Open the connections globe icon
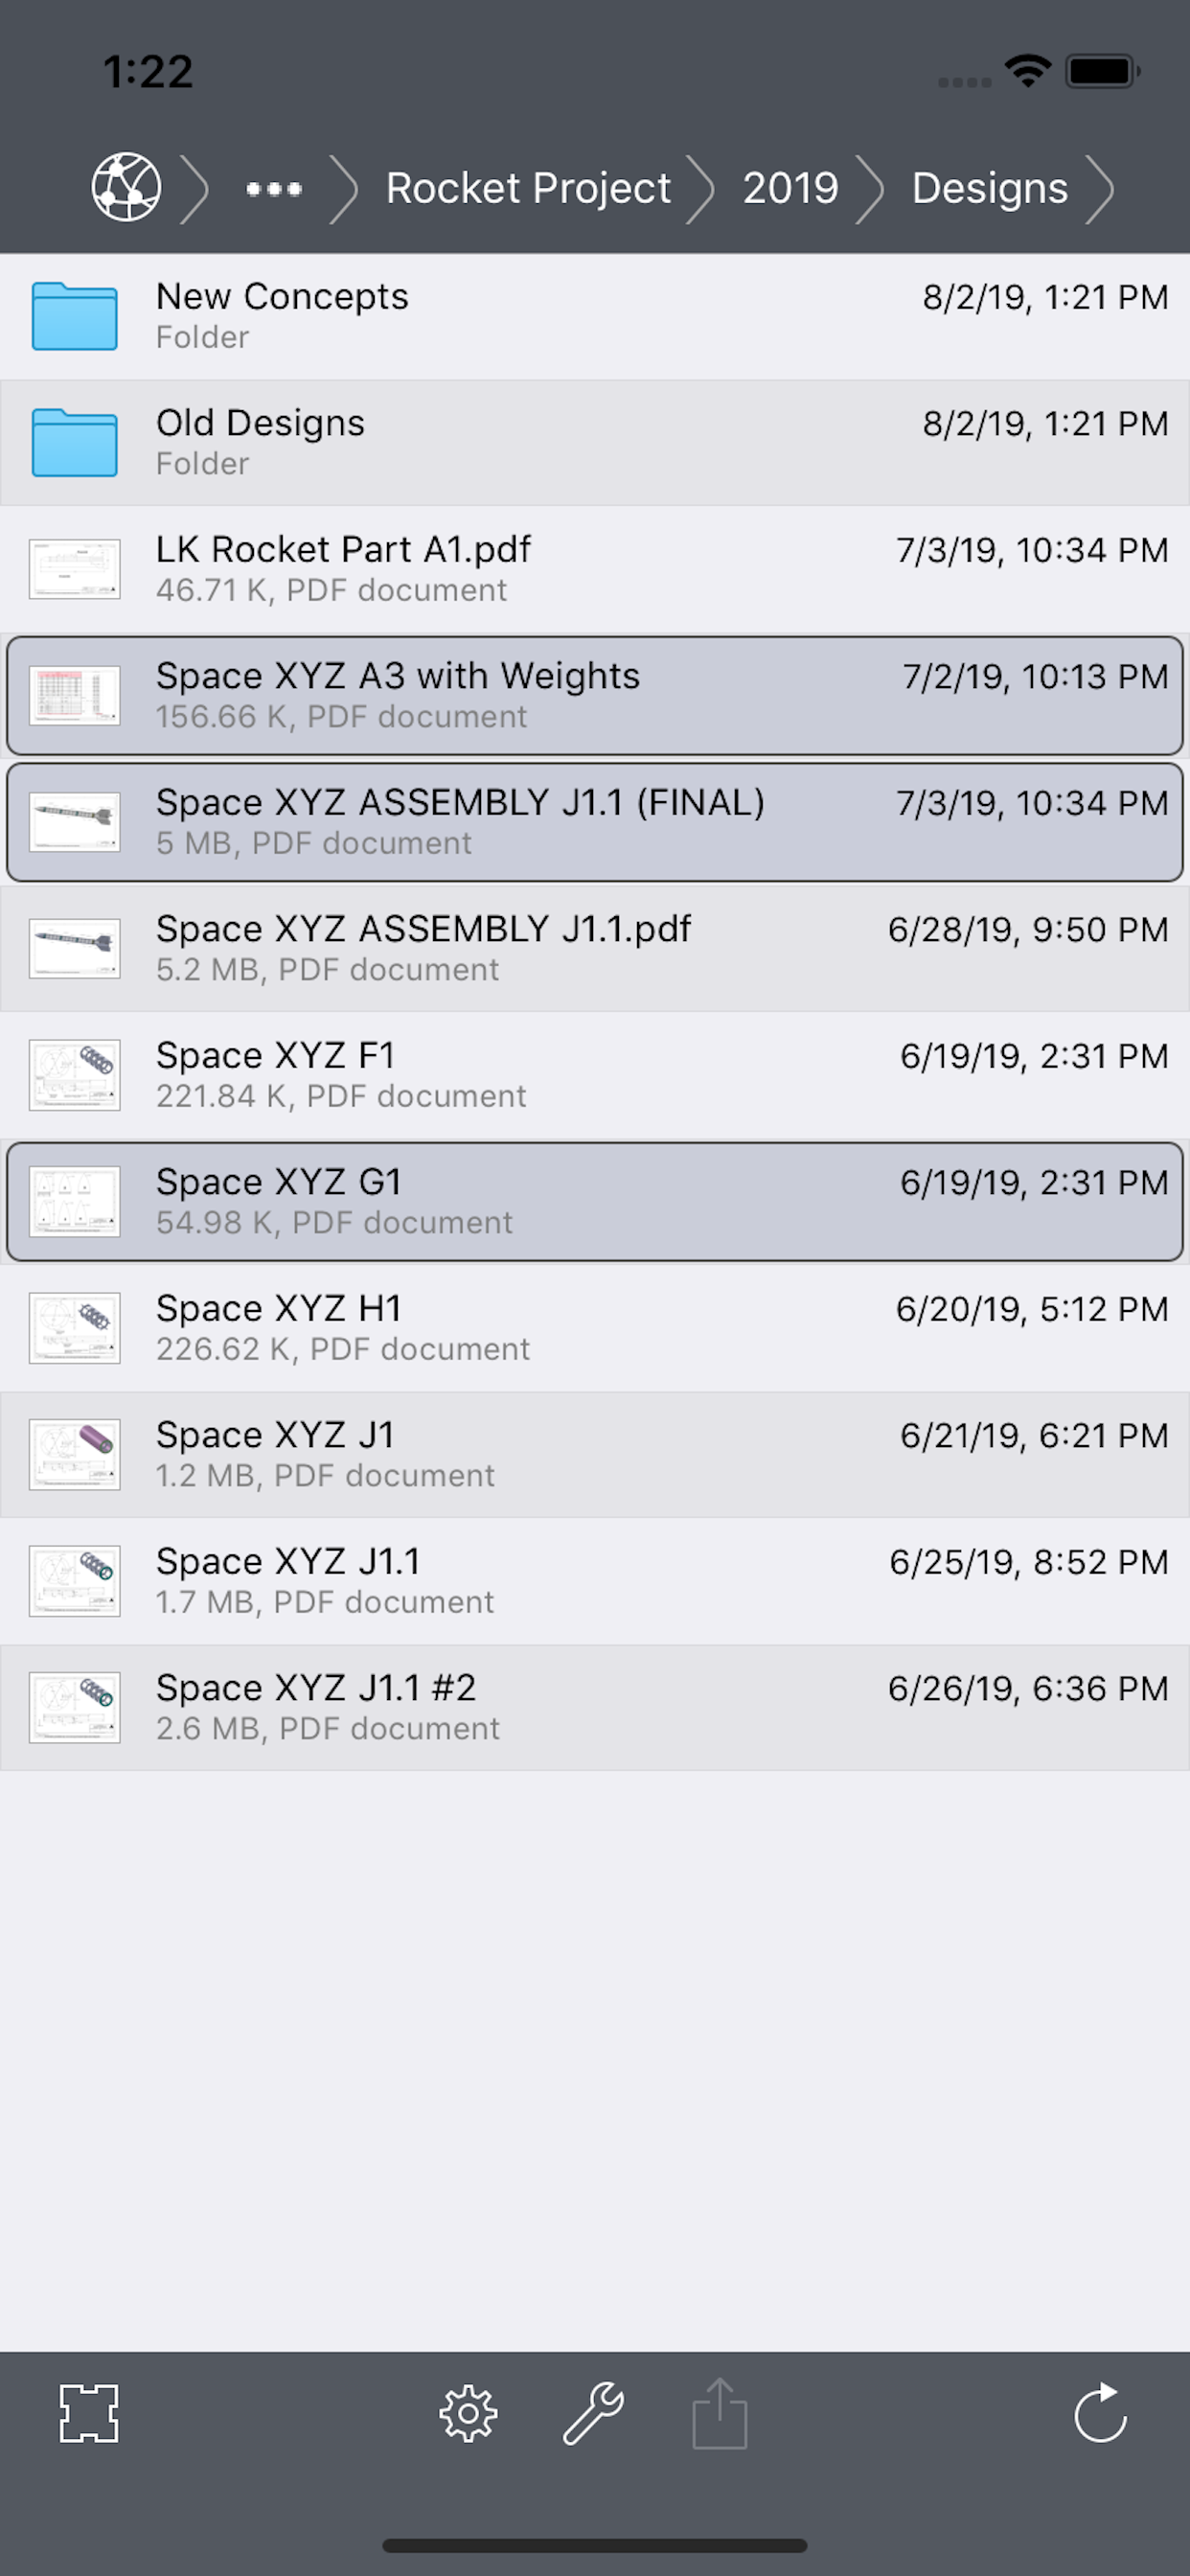Screen dimensions: 1190x2576 tap(126, 187)
